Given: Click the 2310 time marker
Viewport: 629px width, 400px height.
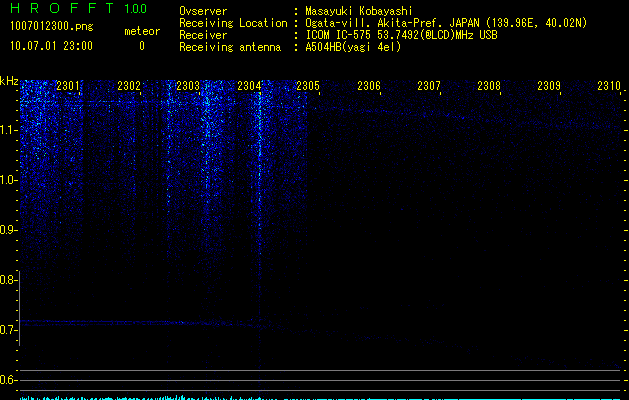Looking at the screenshot, I should 609,85.
